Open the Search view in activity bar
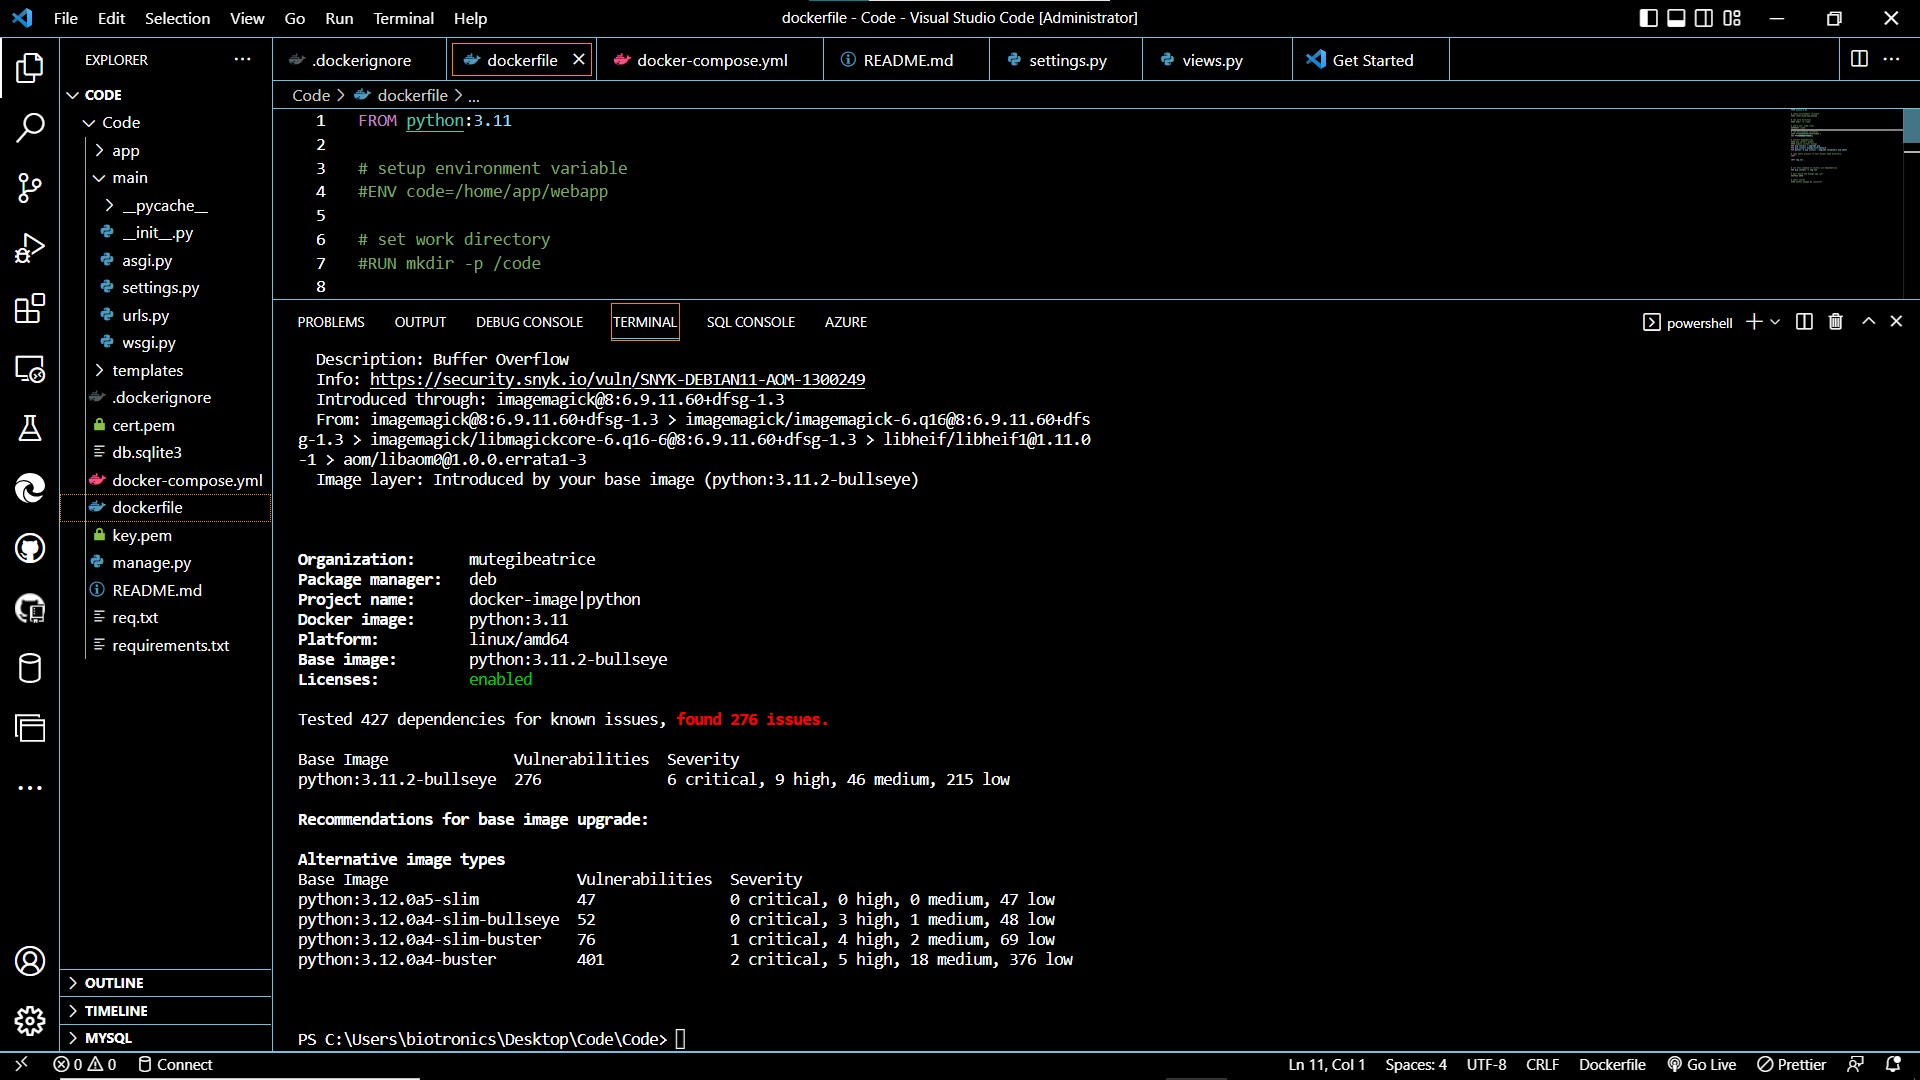Screen dimensions: 1920x1080 click(30, 128)
